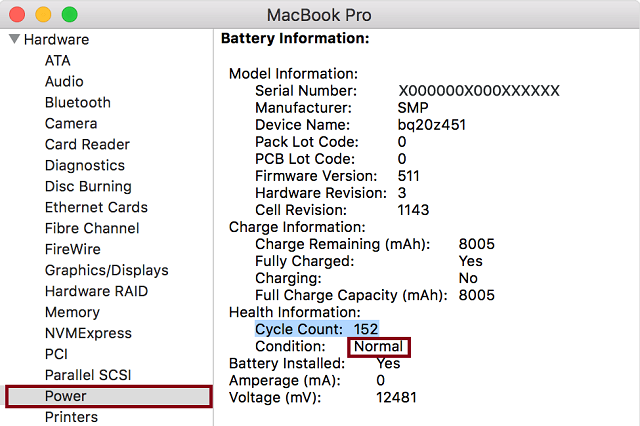Open Fibre Channel section
Screen dimensions: 640x426
tap(92, 228)
